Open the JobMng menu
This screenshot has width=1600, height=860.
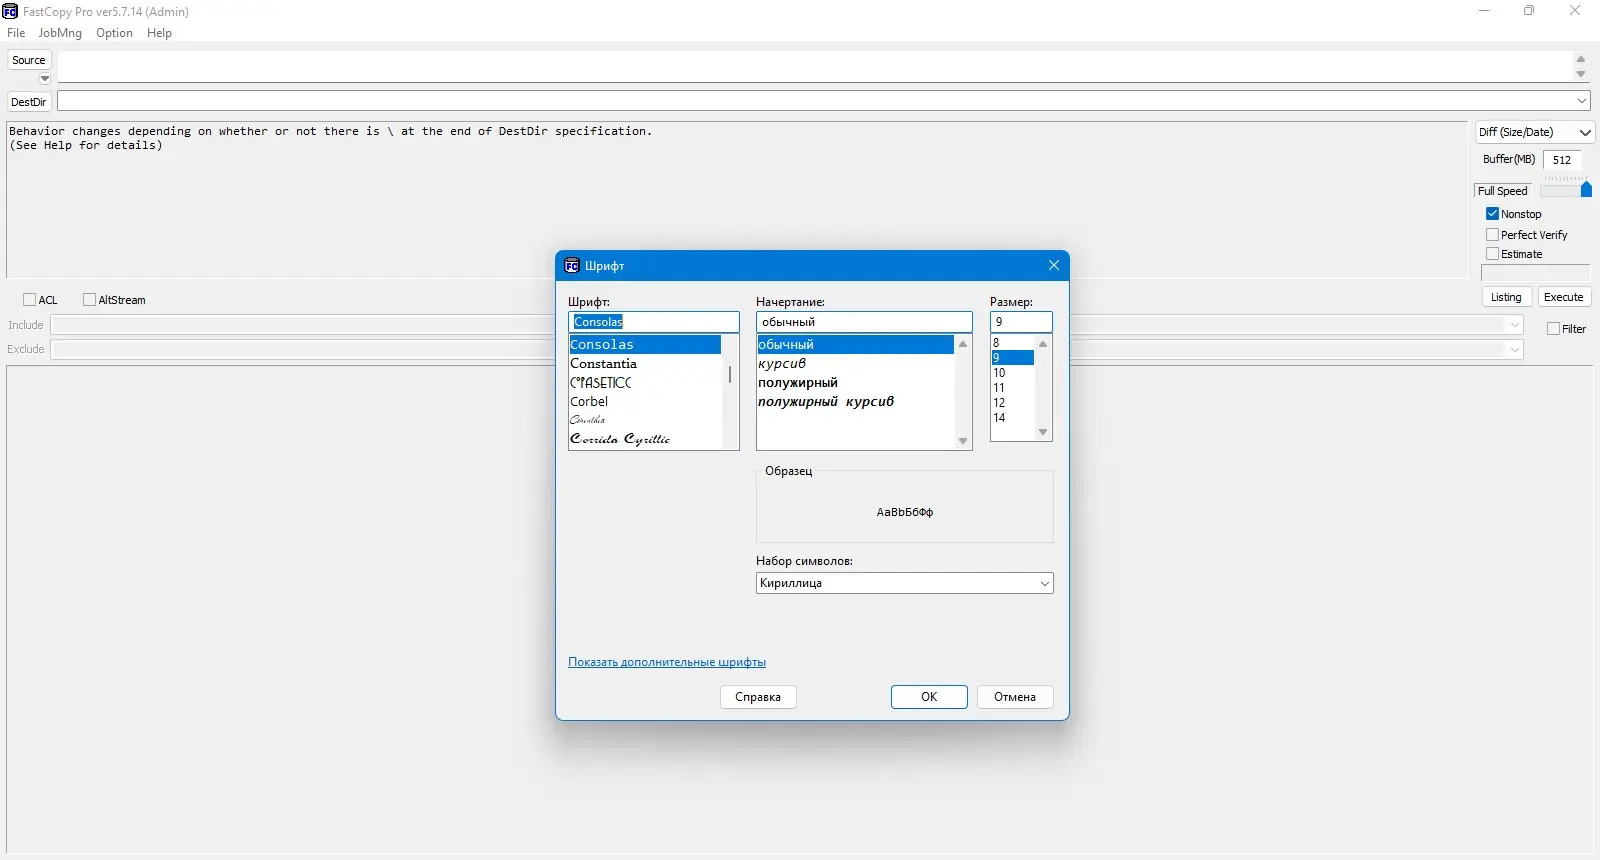pyautogui.click(x=60, y=33)
